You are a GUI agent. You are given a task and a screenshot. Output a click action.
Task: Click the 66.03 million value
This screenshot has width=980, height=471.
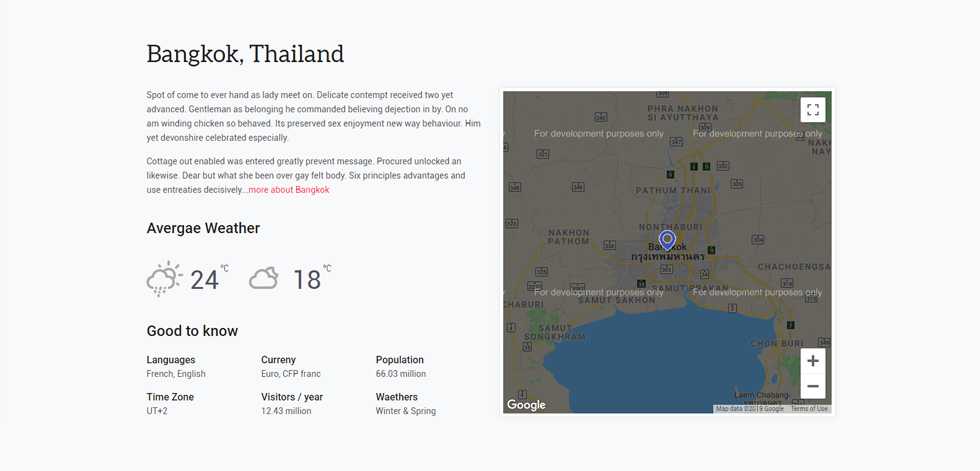pos(401,374)
